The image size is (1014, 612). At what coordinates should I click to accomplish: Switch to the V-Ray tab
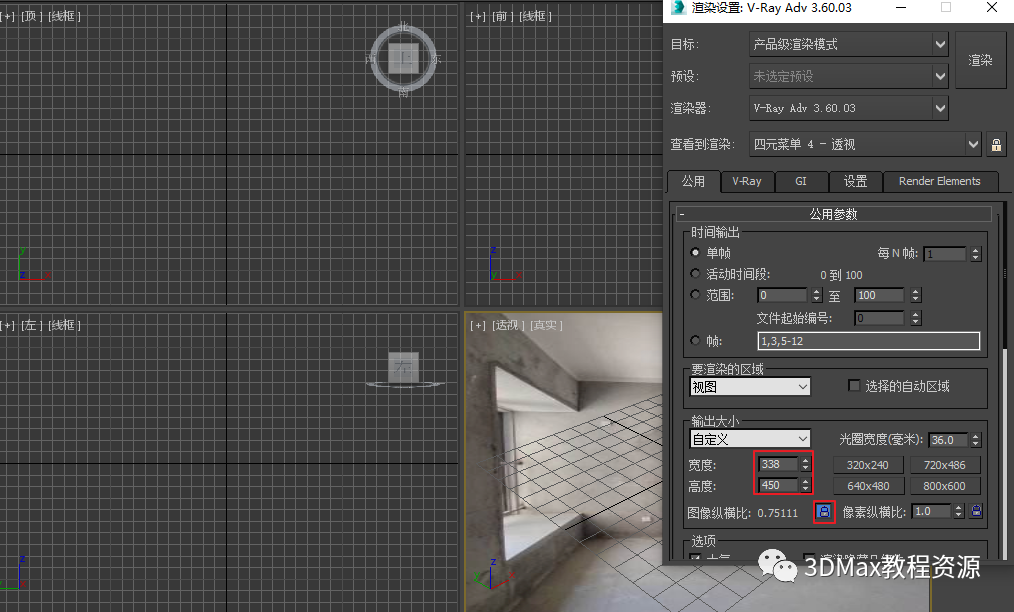[746, 181]
